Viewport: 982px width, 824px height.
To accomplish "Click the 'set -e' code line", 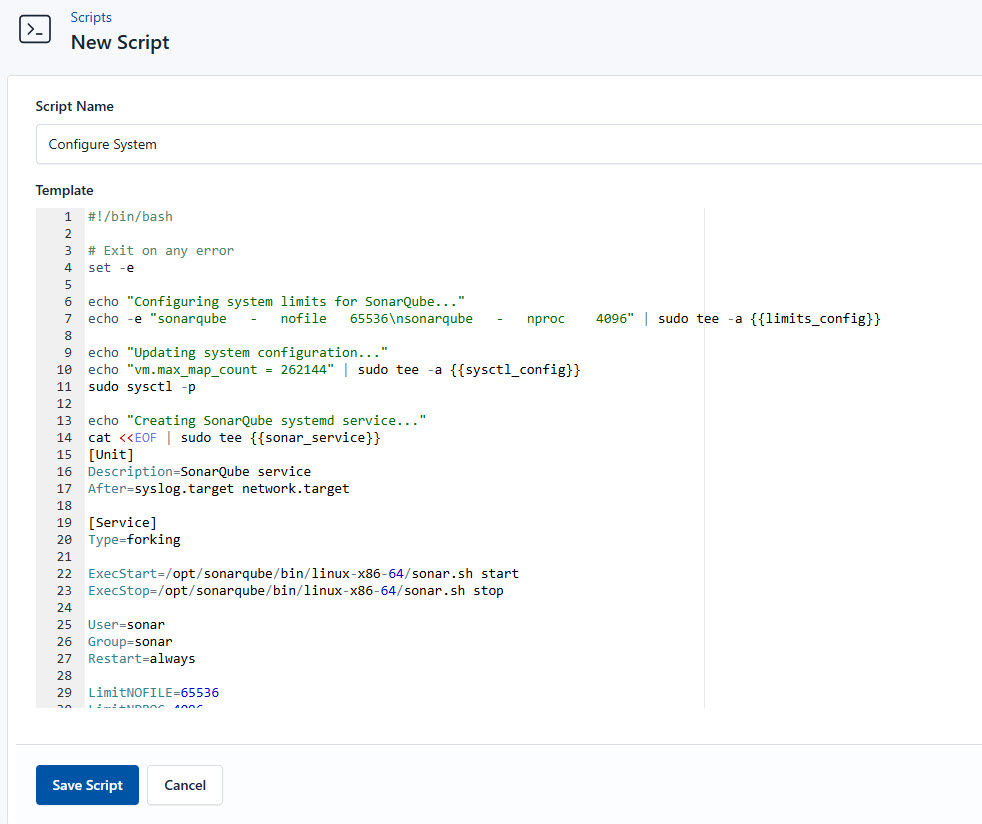I will 111,268.
